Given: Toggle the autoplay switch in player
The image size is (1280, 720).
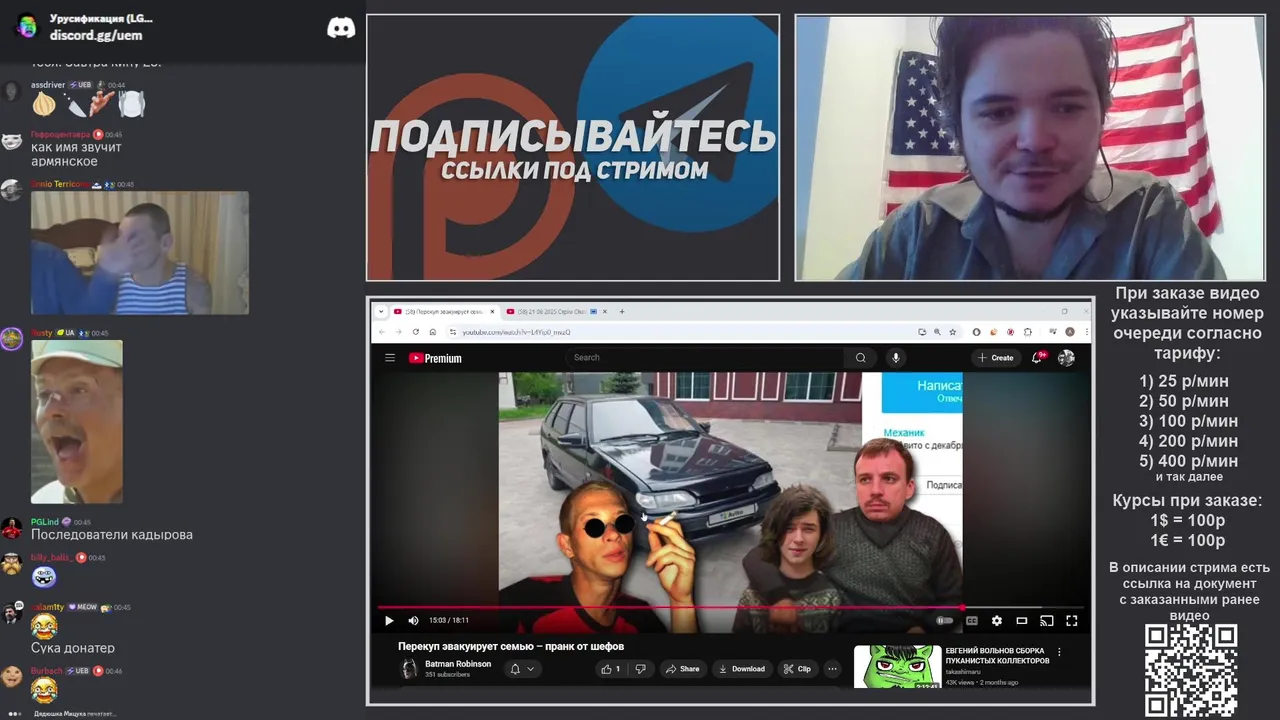Looking at the screenshot, I should pos(944,620).
